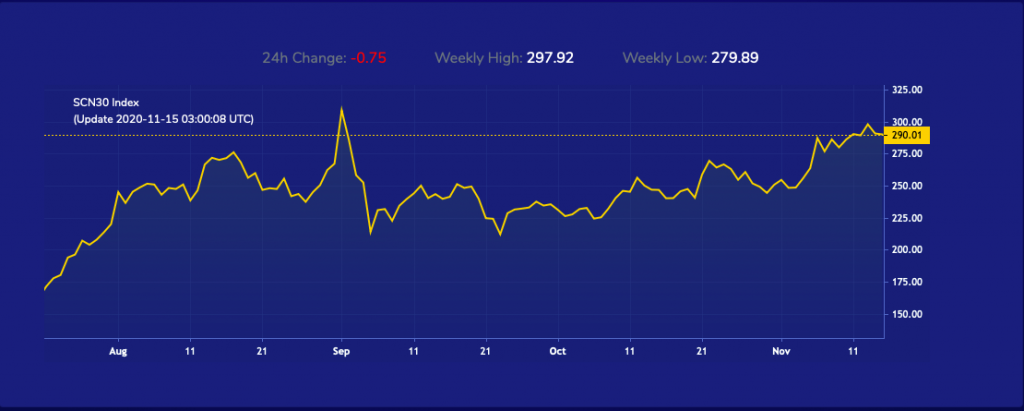
Task: Click the 300.00 price axis label
Action: click(x=906, y=122)
